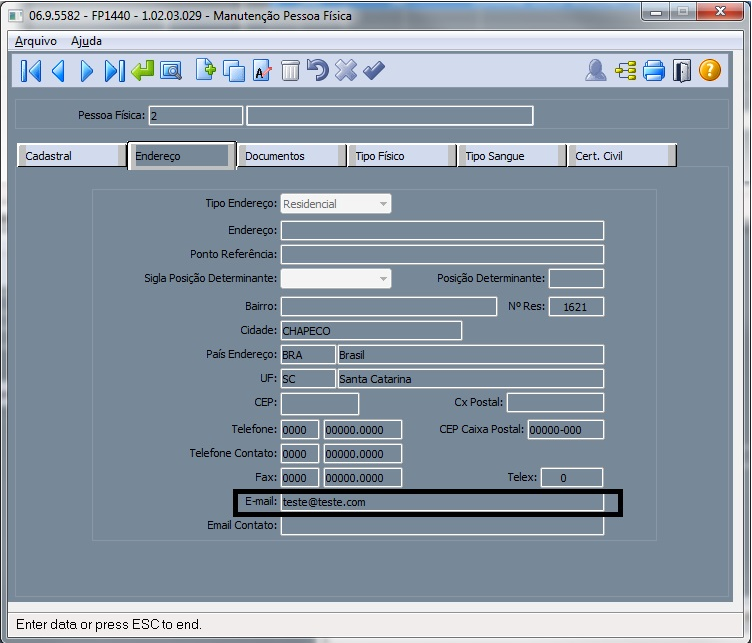
Task: Click Telefone Contato area code field
Action: (300, 454)
